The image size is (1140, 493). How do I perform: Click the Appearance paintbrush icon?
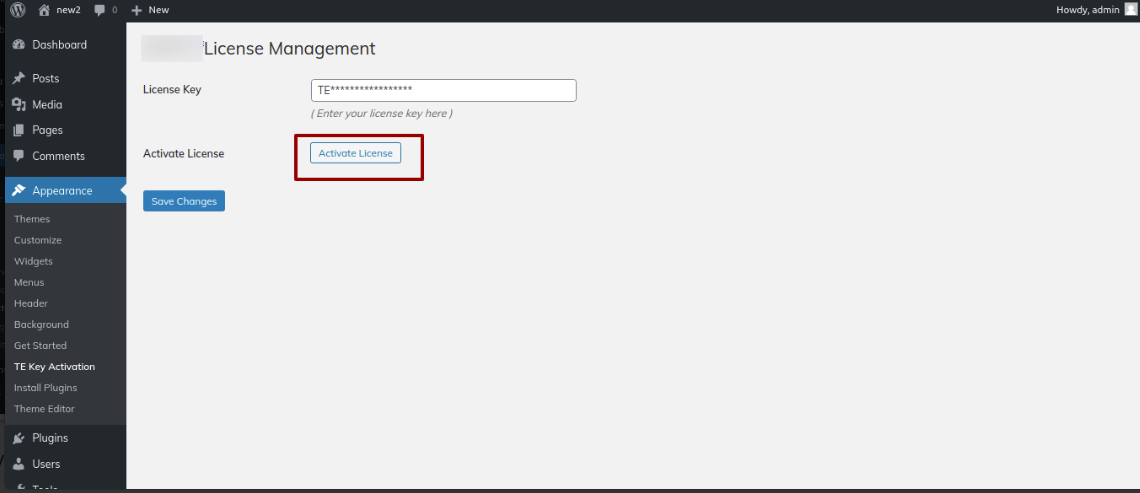click(19, 191)
